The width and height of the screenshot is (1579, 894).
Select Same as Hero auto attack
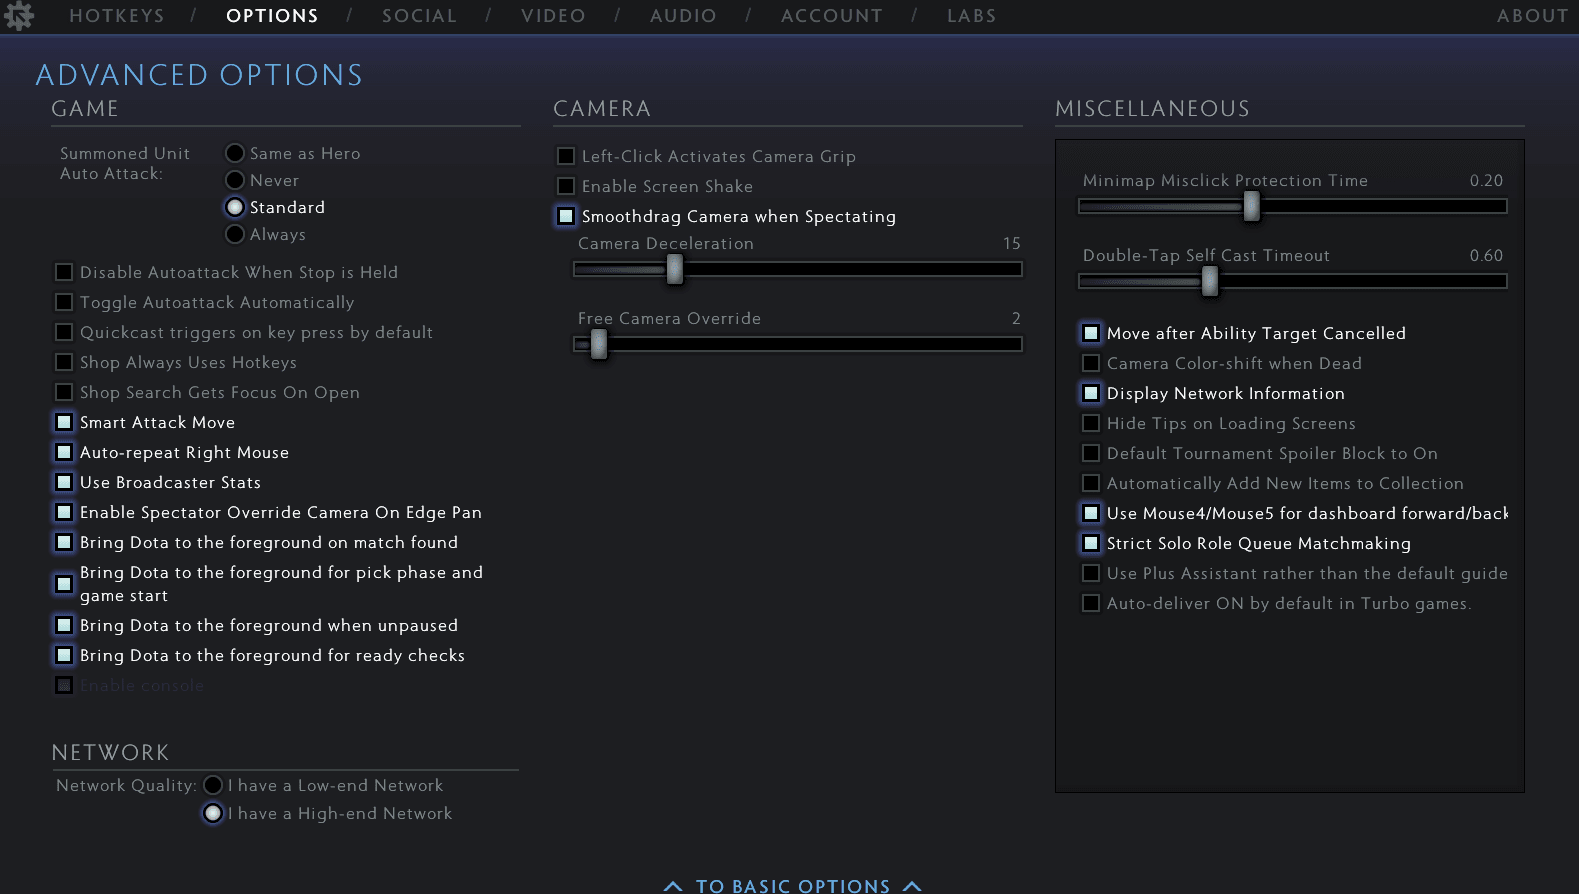(235, 153)
